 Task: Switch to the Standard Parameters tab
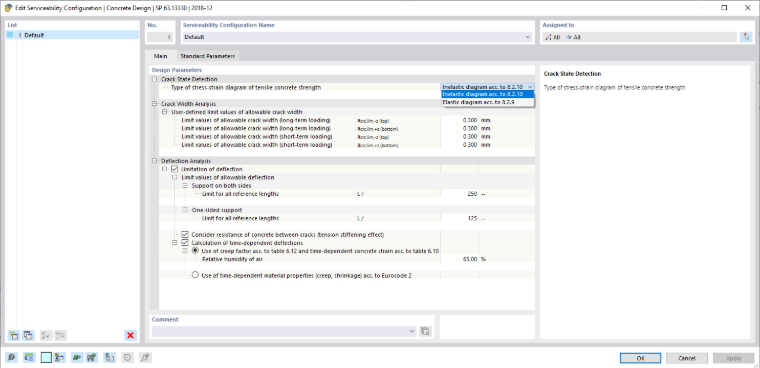pyautogui.click(x=207, y=56)
